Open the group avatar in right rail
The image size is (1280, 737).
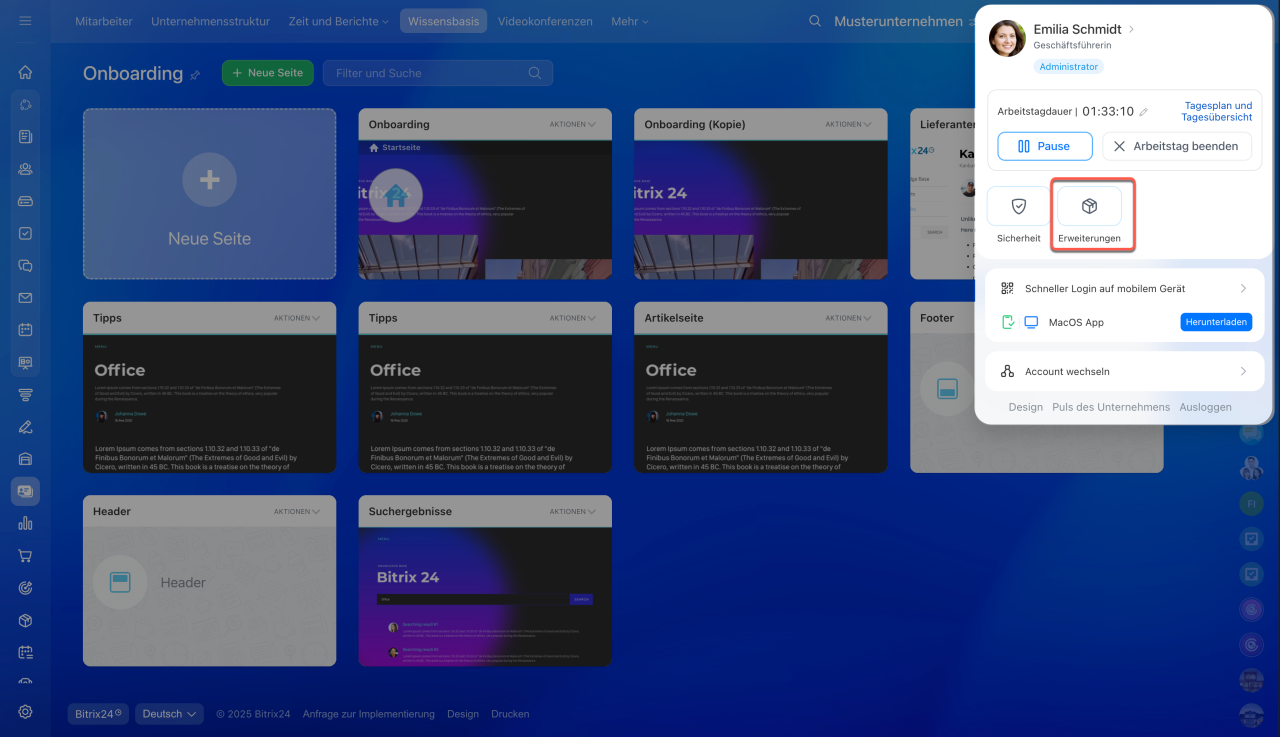tap(1250, 467)
